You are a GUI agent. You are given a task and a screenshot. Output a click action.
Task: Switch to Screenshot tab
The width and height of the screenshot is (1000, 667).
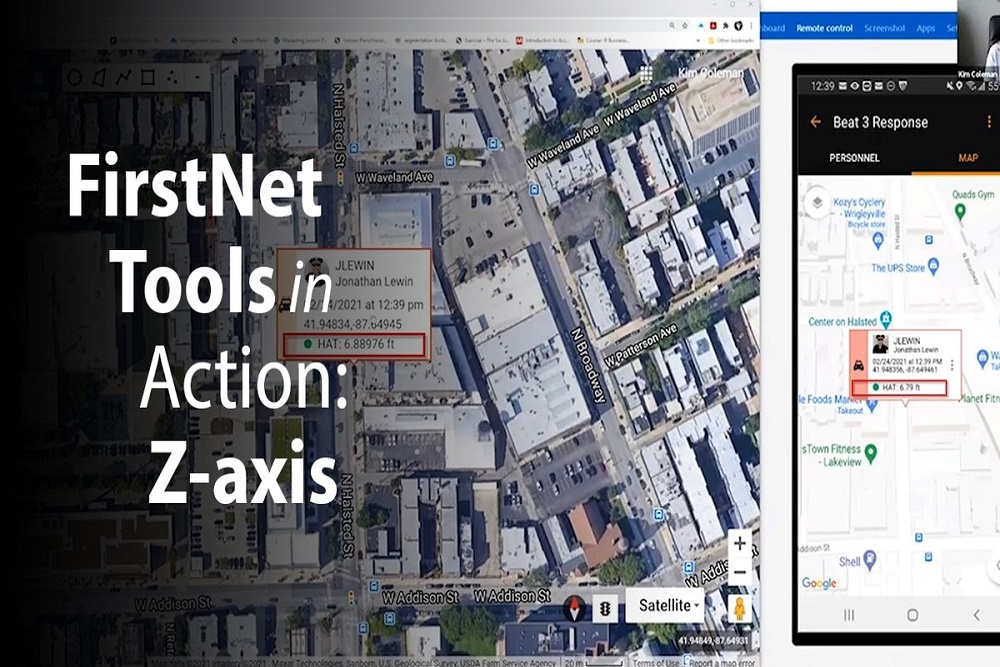885,28
